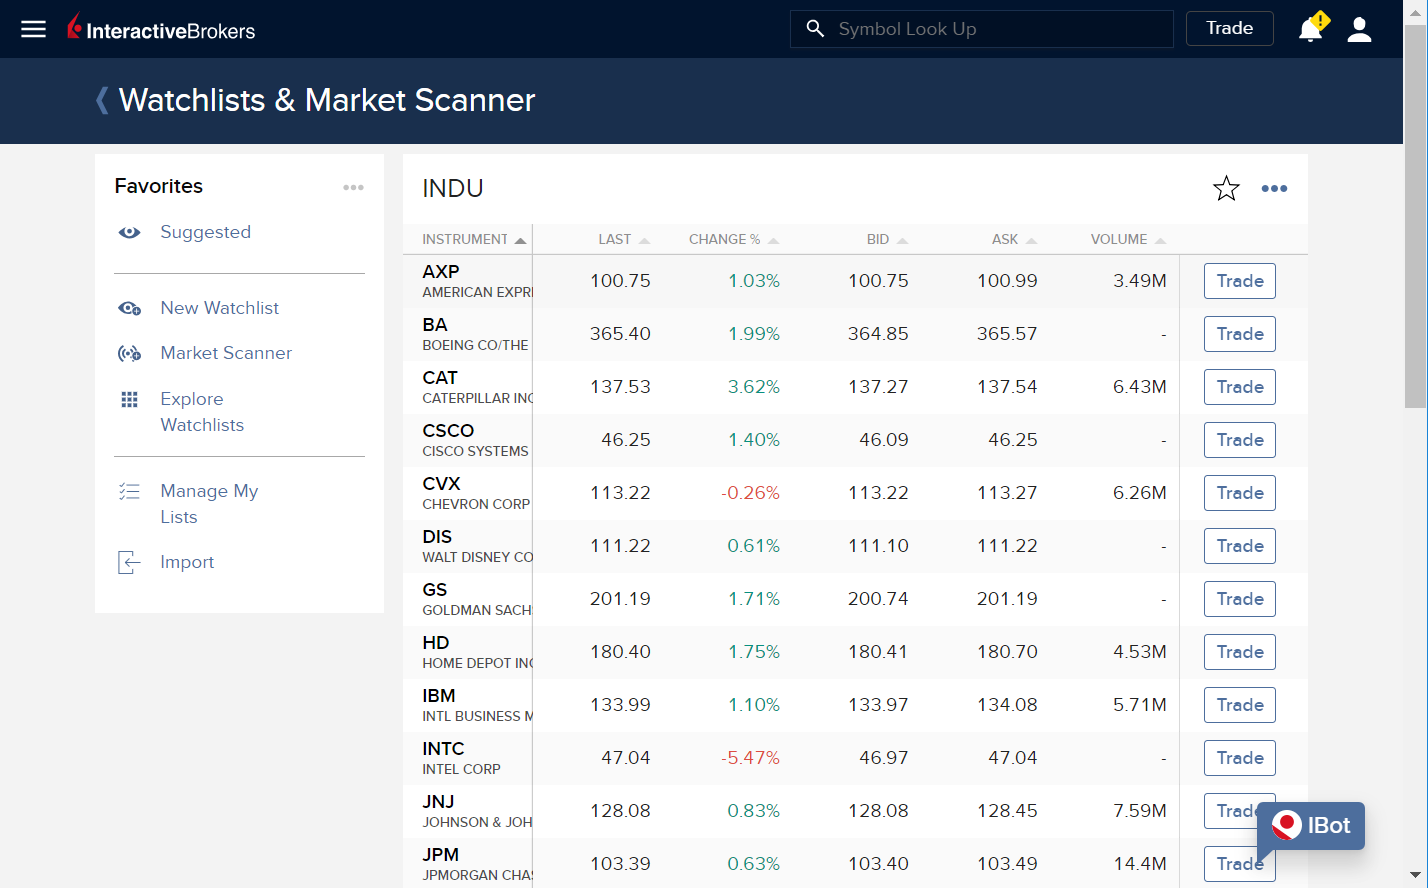The height and width of the screenshot is (888, 1428).
Task: Go back using the left chevron
Action: click(102, 100)
